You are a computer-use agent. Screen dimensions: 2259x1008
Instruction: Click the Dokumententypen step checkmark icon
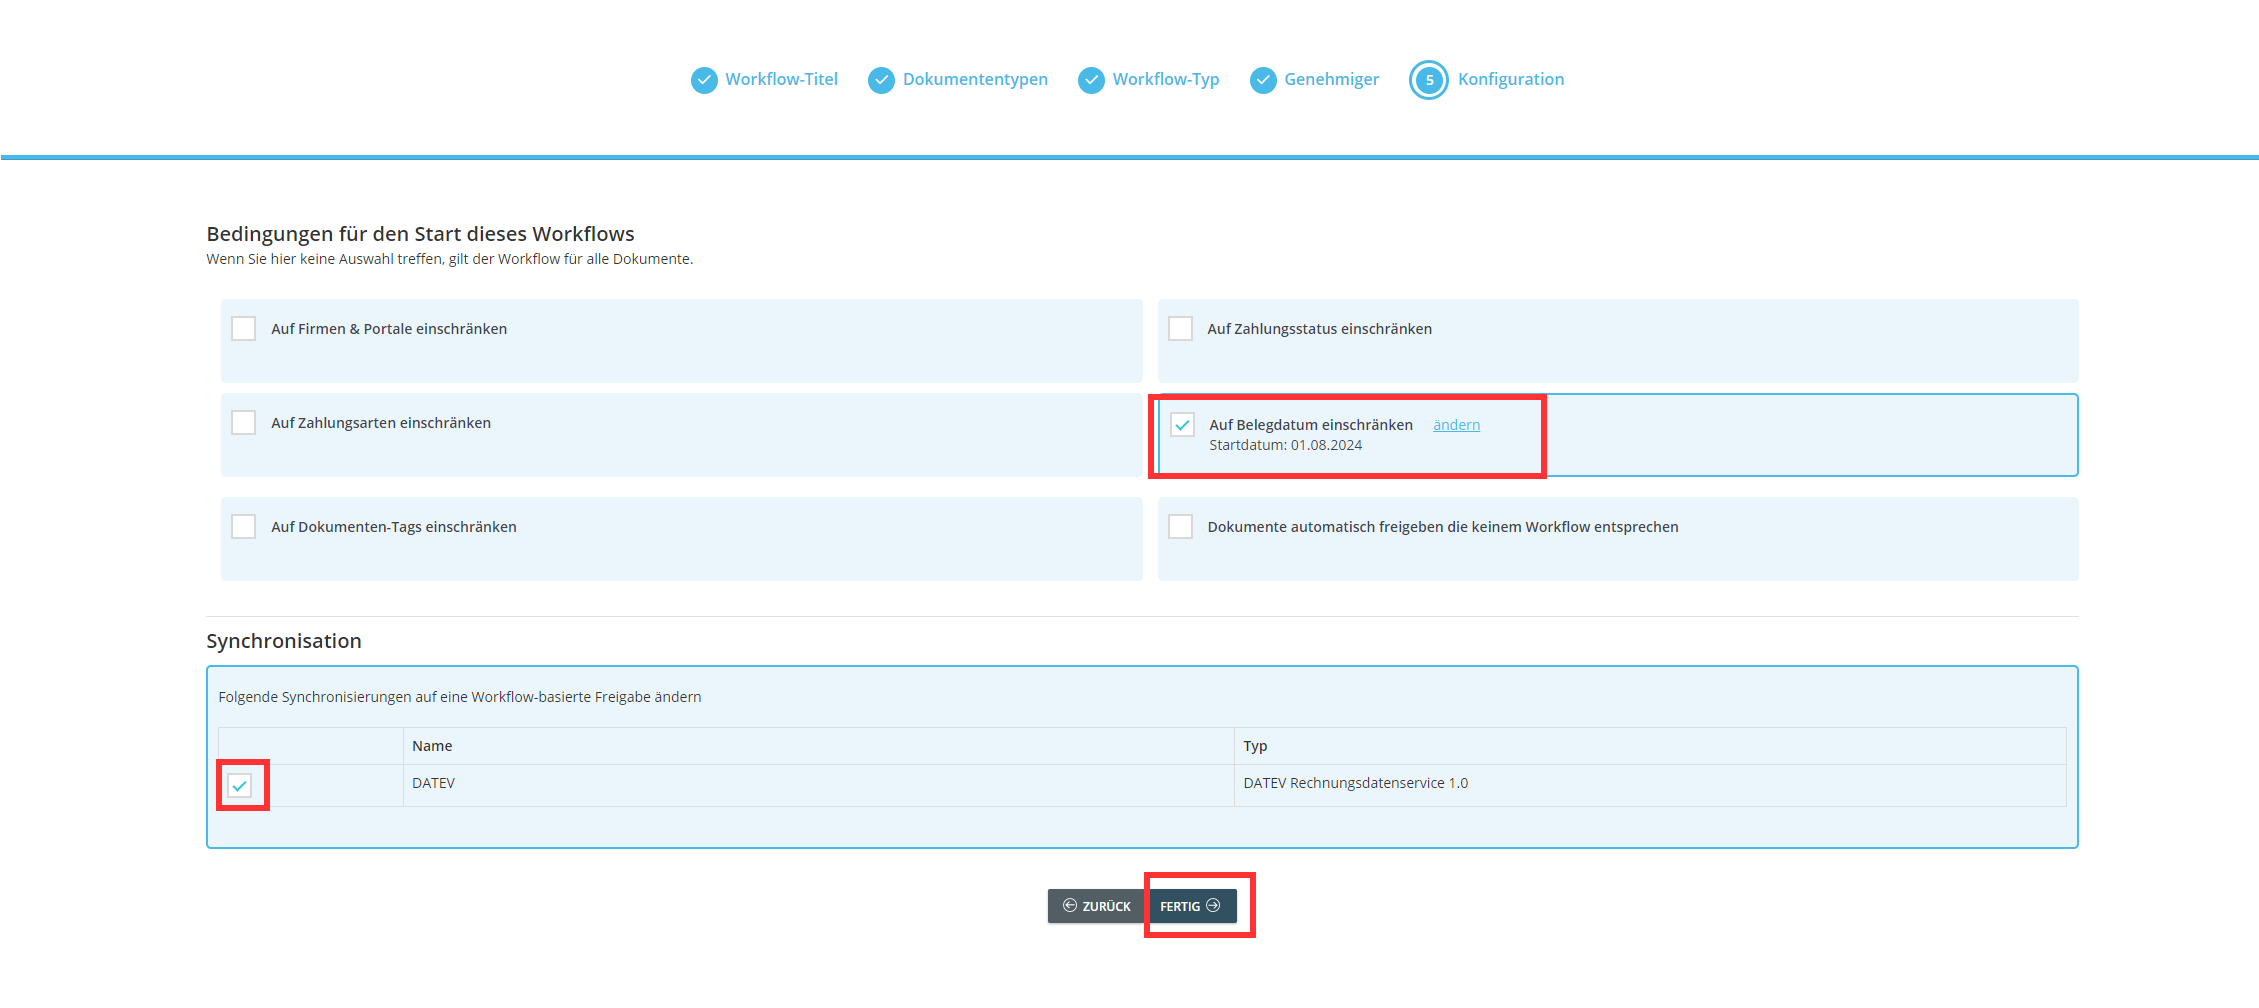[881, 80]
